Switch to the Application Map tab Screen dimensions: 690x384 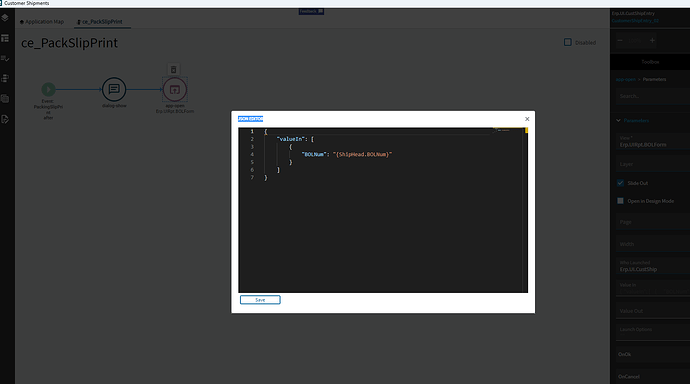42,22
